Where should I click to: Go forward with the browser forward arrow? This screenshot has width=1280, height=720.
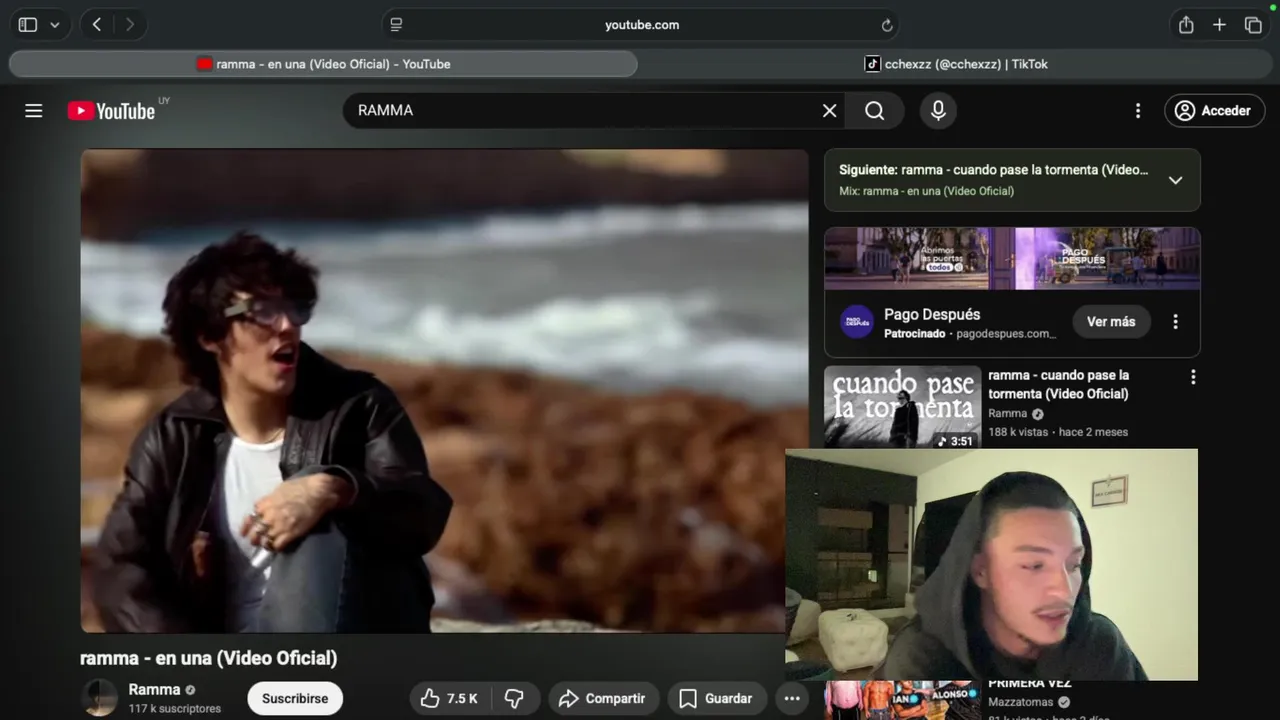tap(130, 25)
